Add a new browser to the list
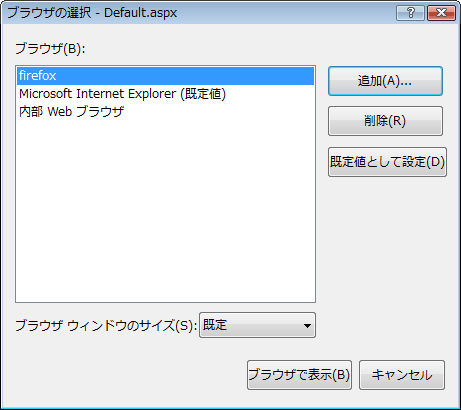Viewport: 461px width, 410px height. (x=385, y=81)
